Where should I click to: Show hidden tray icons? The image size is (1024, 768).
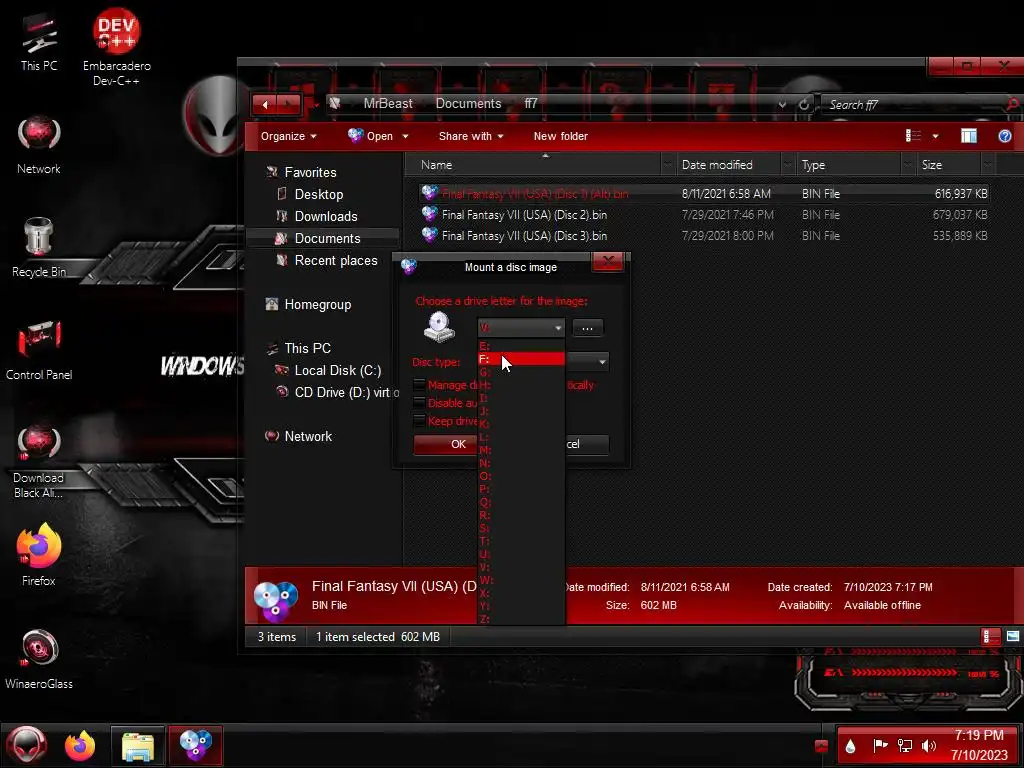tap(822, 746)
